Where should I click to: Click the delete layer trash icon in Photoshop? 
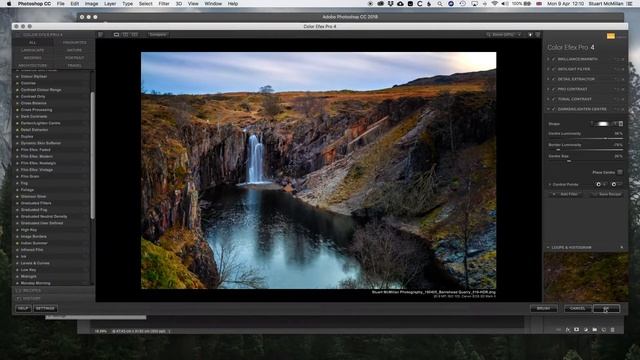[613, 330]
